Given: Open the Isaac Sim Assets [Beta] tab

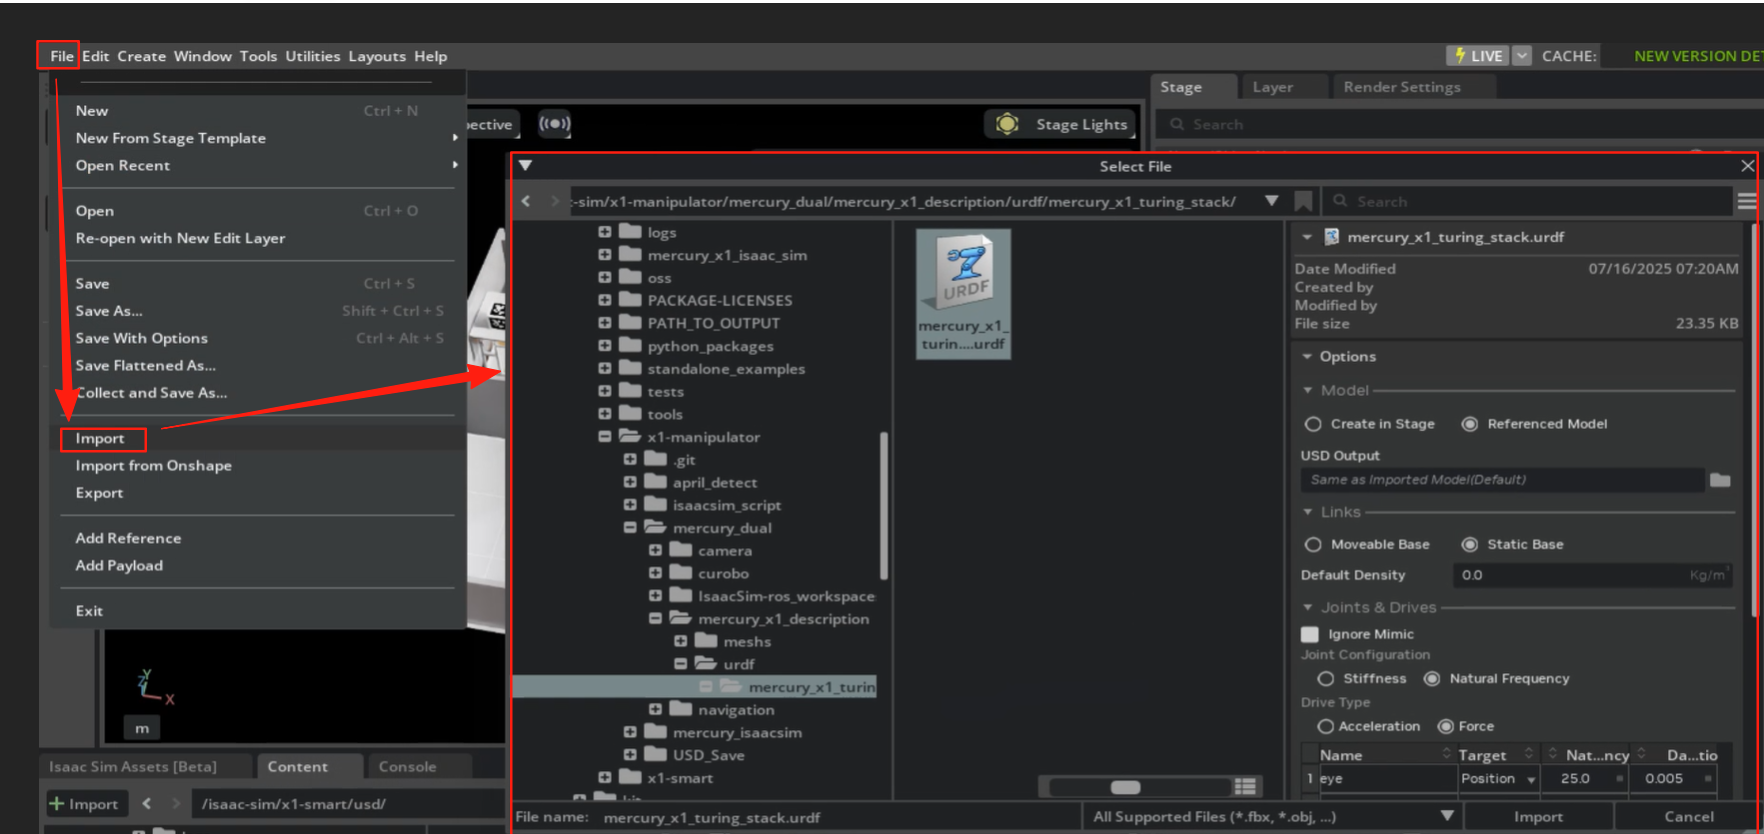Looking at the screenshot, I should pos(133,767).
